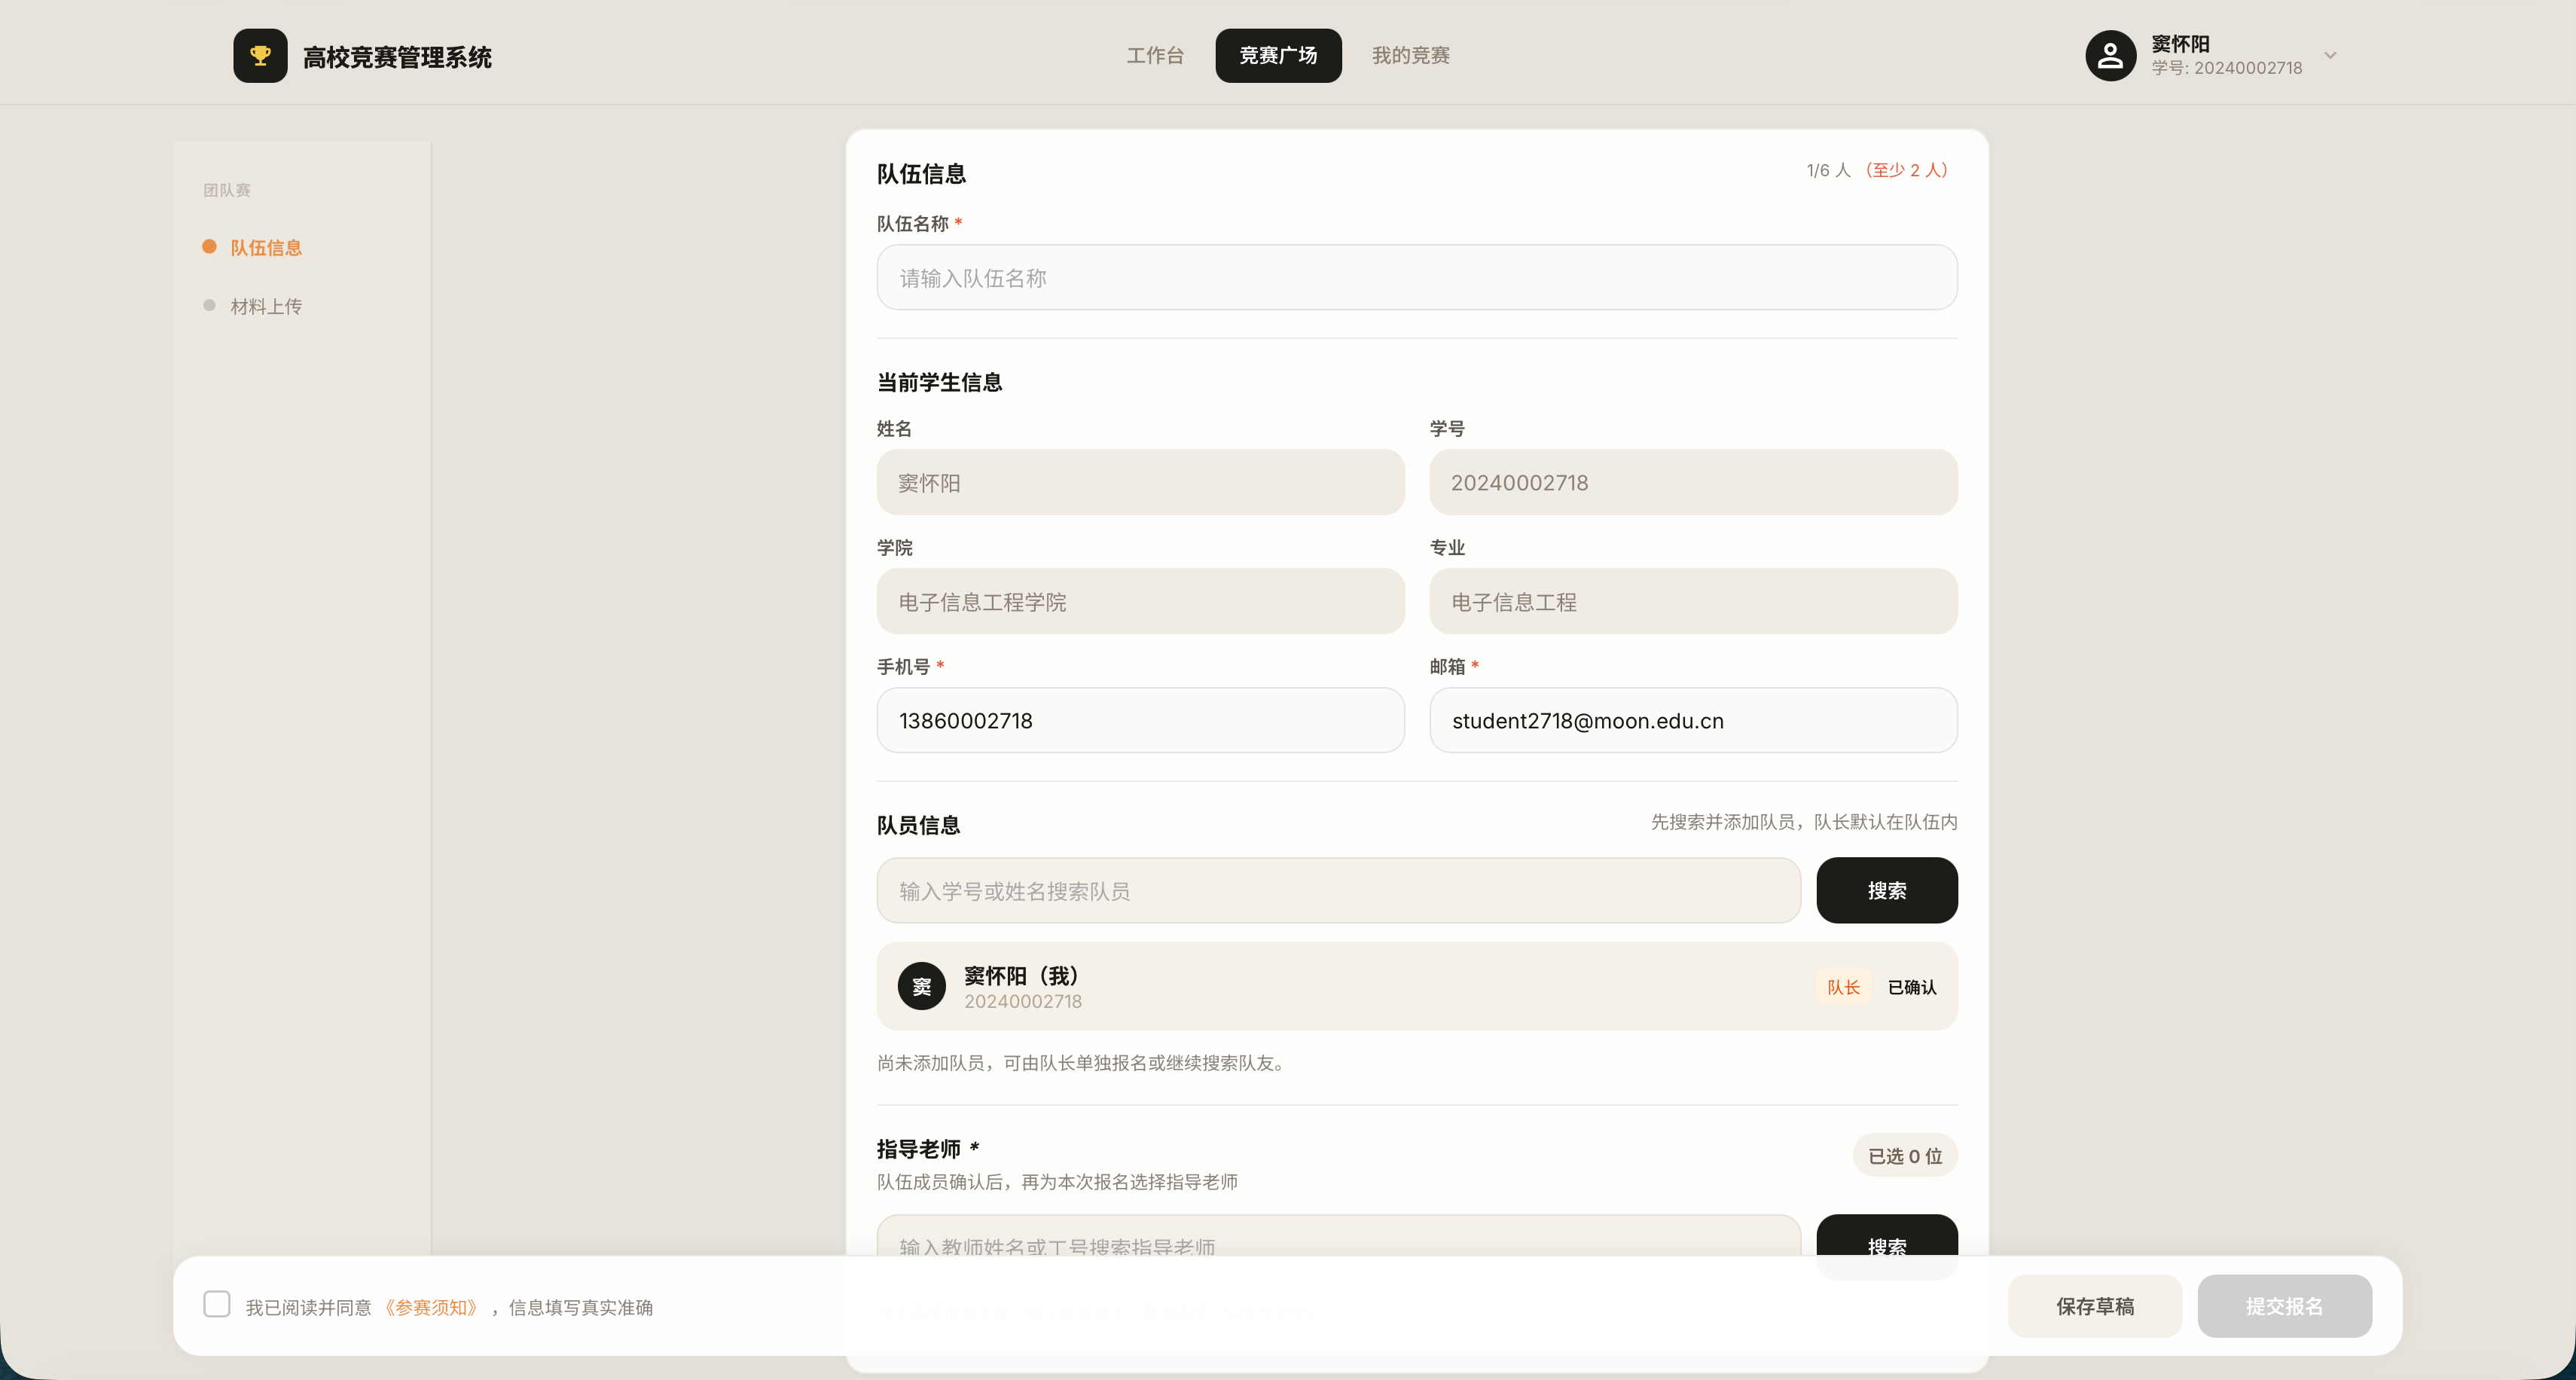2576x1380 pixels.
Task: Check the 我已阅读并同意 agreement checkbox
Action: pos(217,1305)
